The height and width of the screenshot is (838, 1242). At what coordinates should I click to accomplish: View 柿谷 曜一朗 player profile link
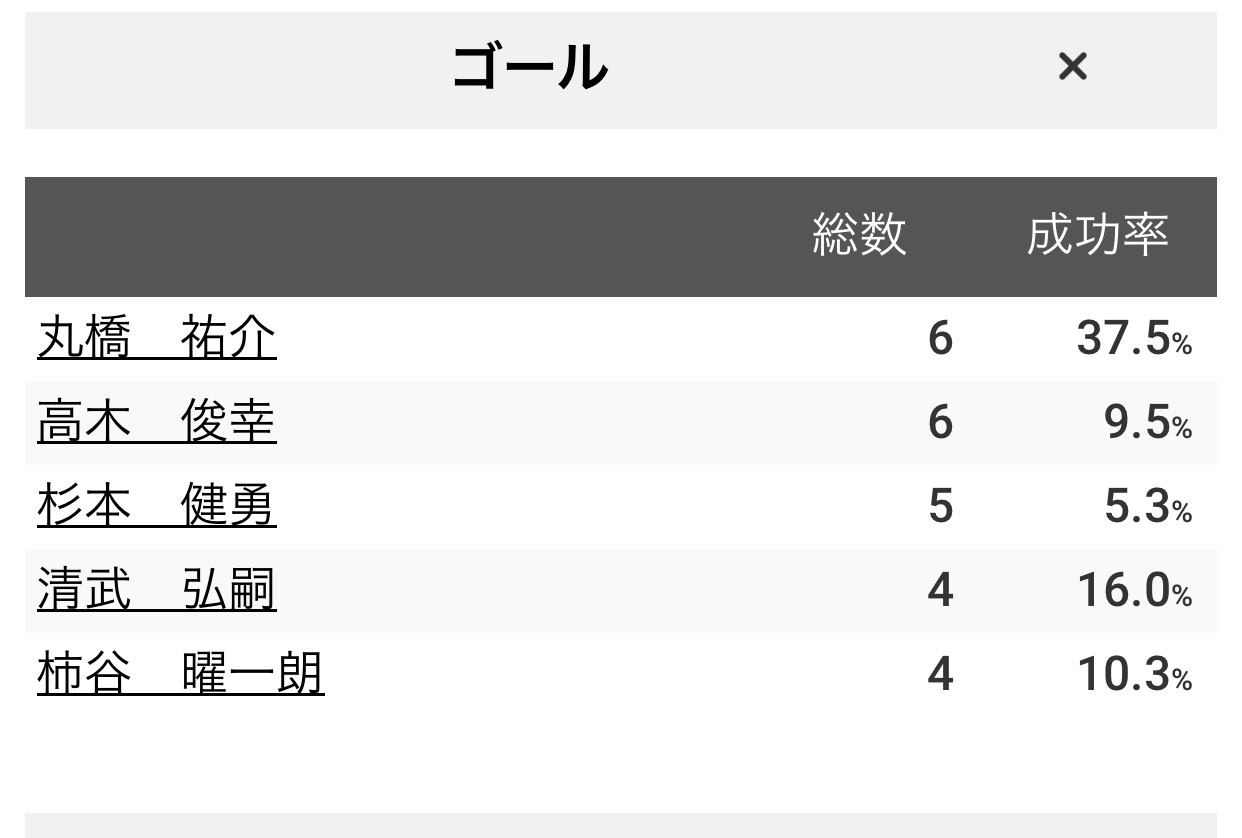[x=180, y=675]
